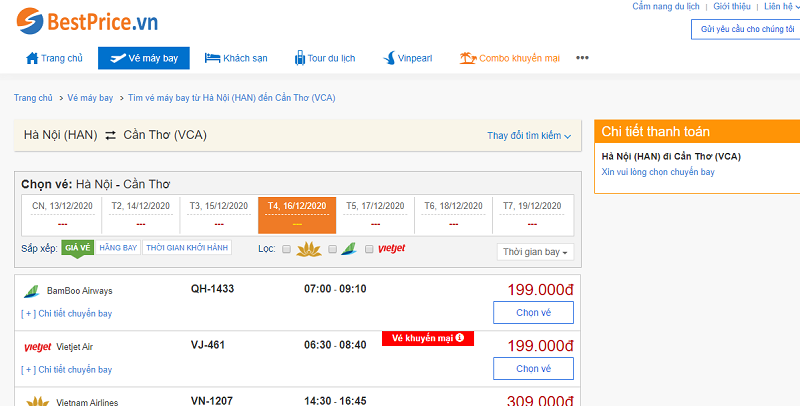Click flight number VJ-461
Screen dimensions: 800x406
point(208,345)
